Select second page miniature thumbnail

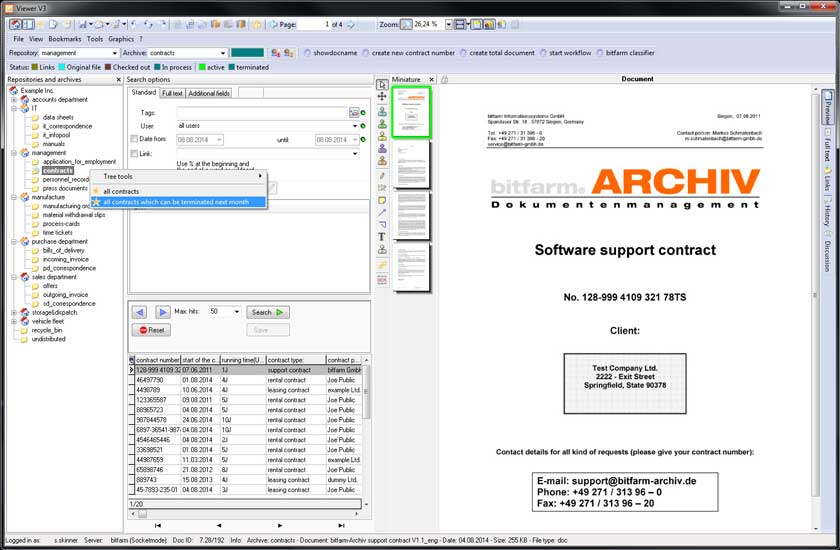412,164
